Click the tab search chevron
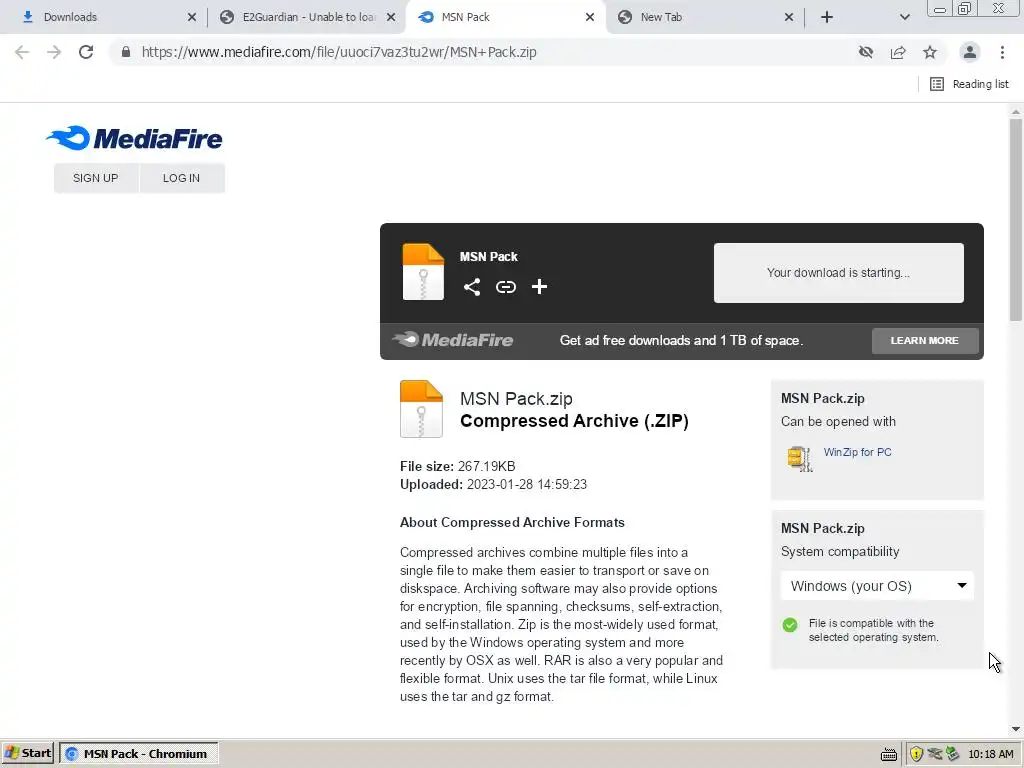This screenshot has height=768, width=1024. pyautogui.click(x=904, y=17)
